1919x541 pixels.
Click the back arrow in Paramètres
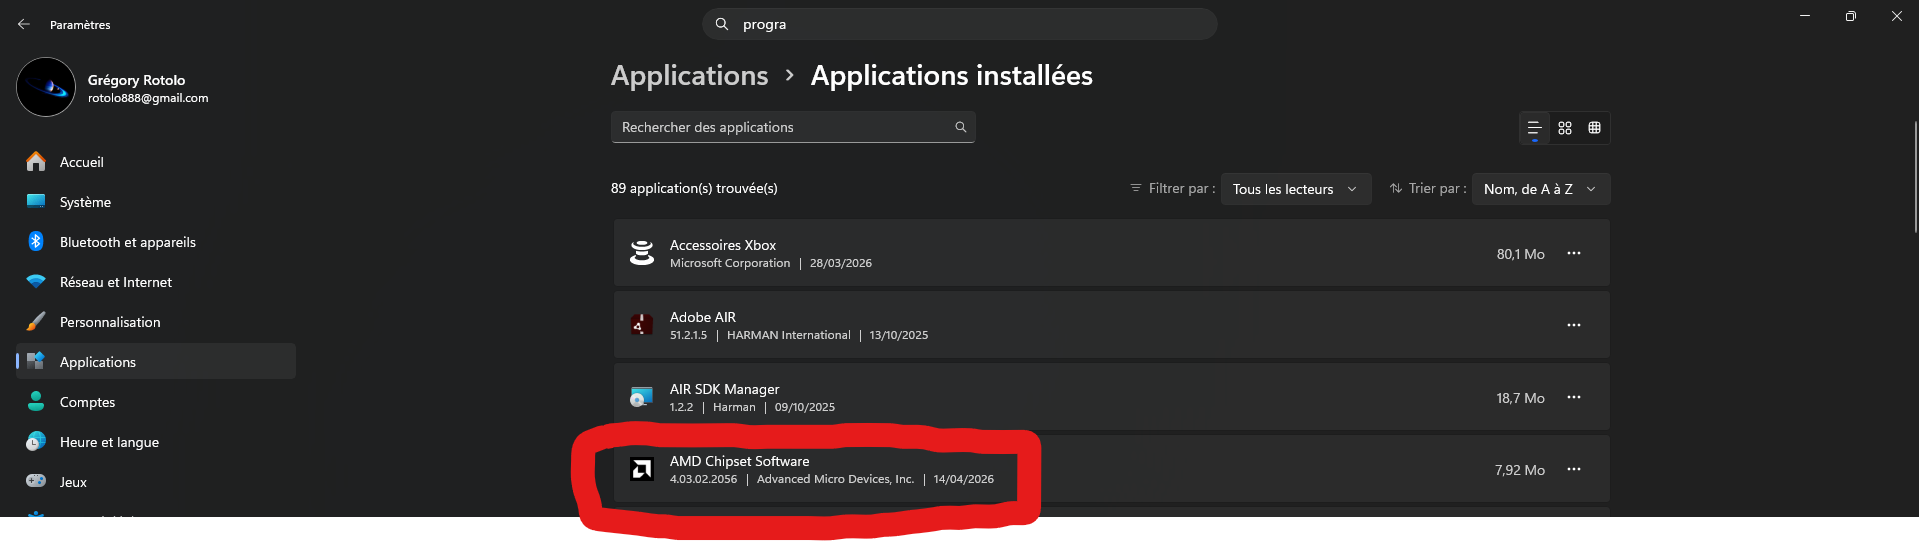point(24,24)
